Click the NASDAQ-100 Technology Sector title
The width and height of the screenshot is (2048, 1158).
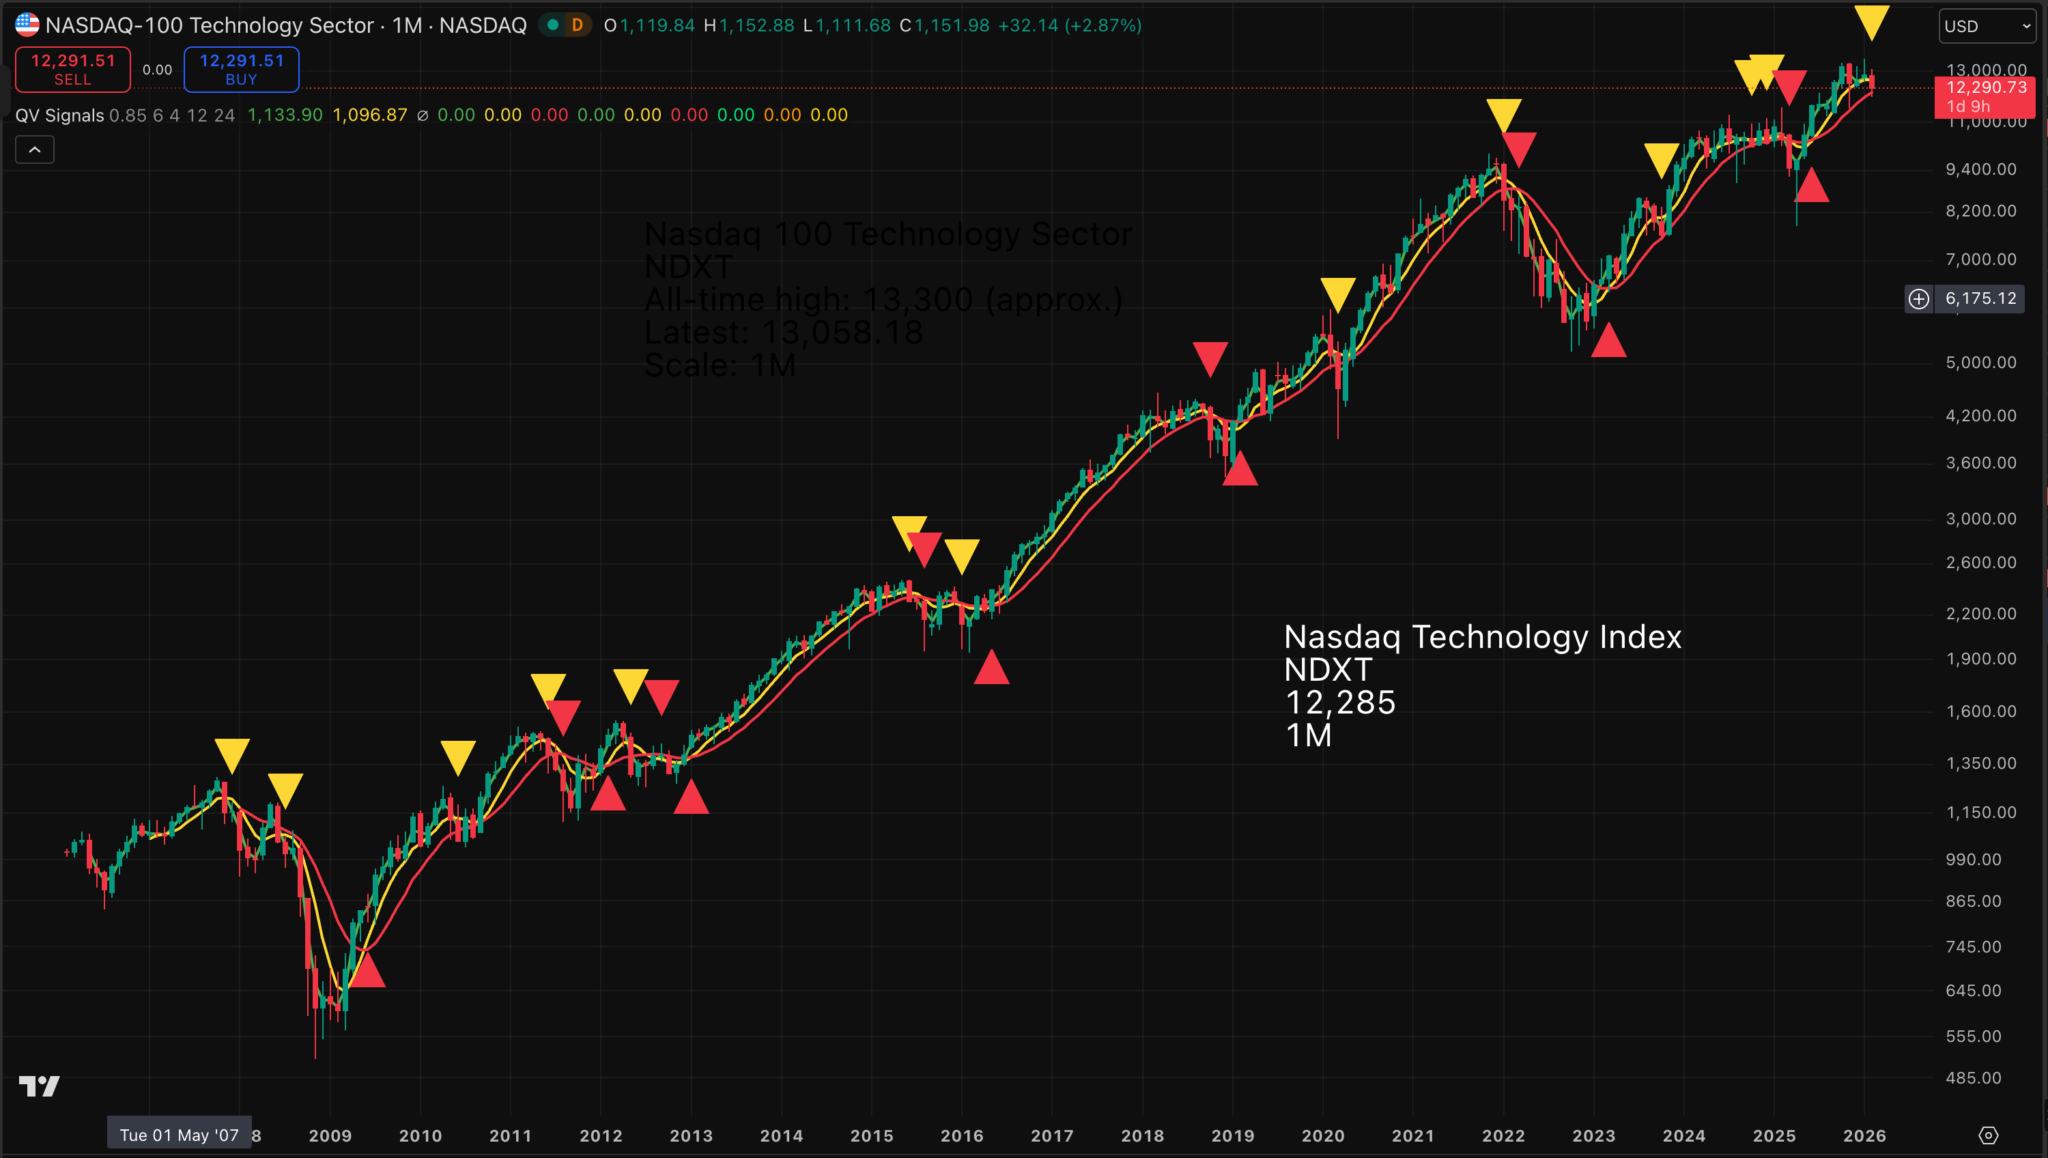pos(210,25)
